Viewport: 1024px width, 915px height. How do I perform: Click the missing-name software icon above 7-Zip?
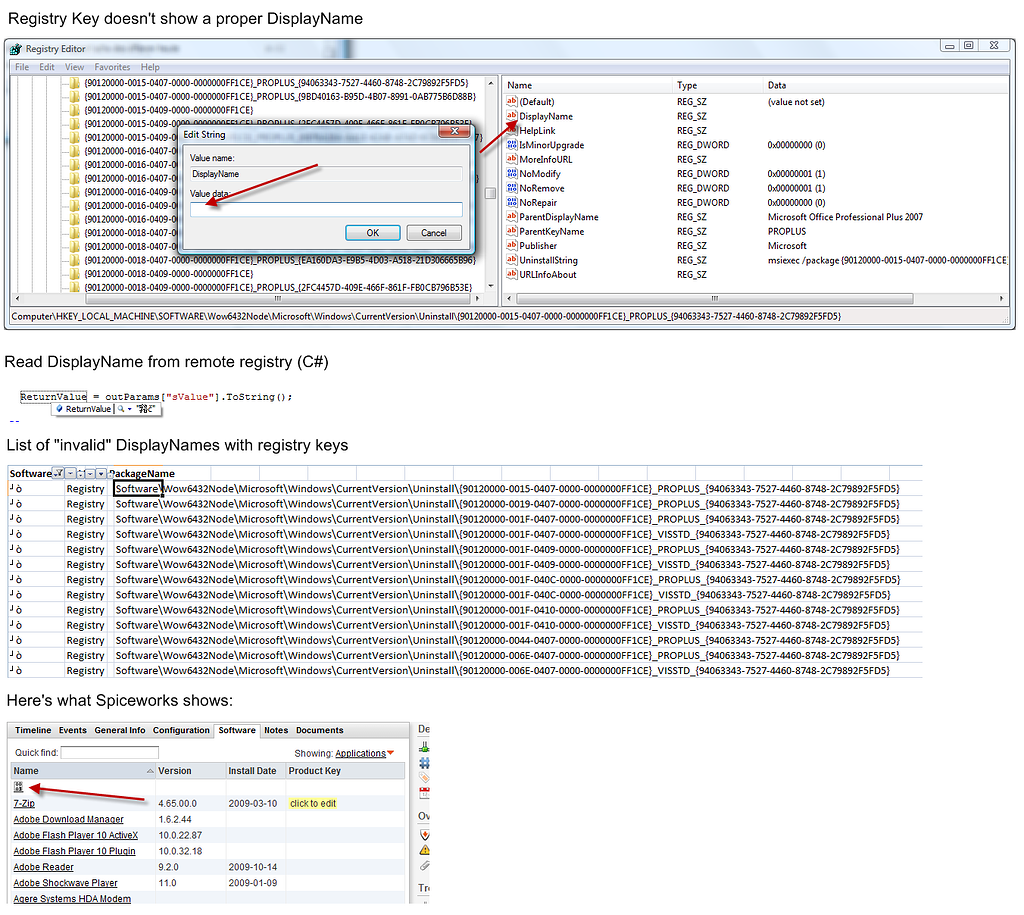point(20,786)
